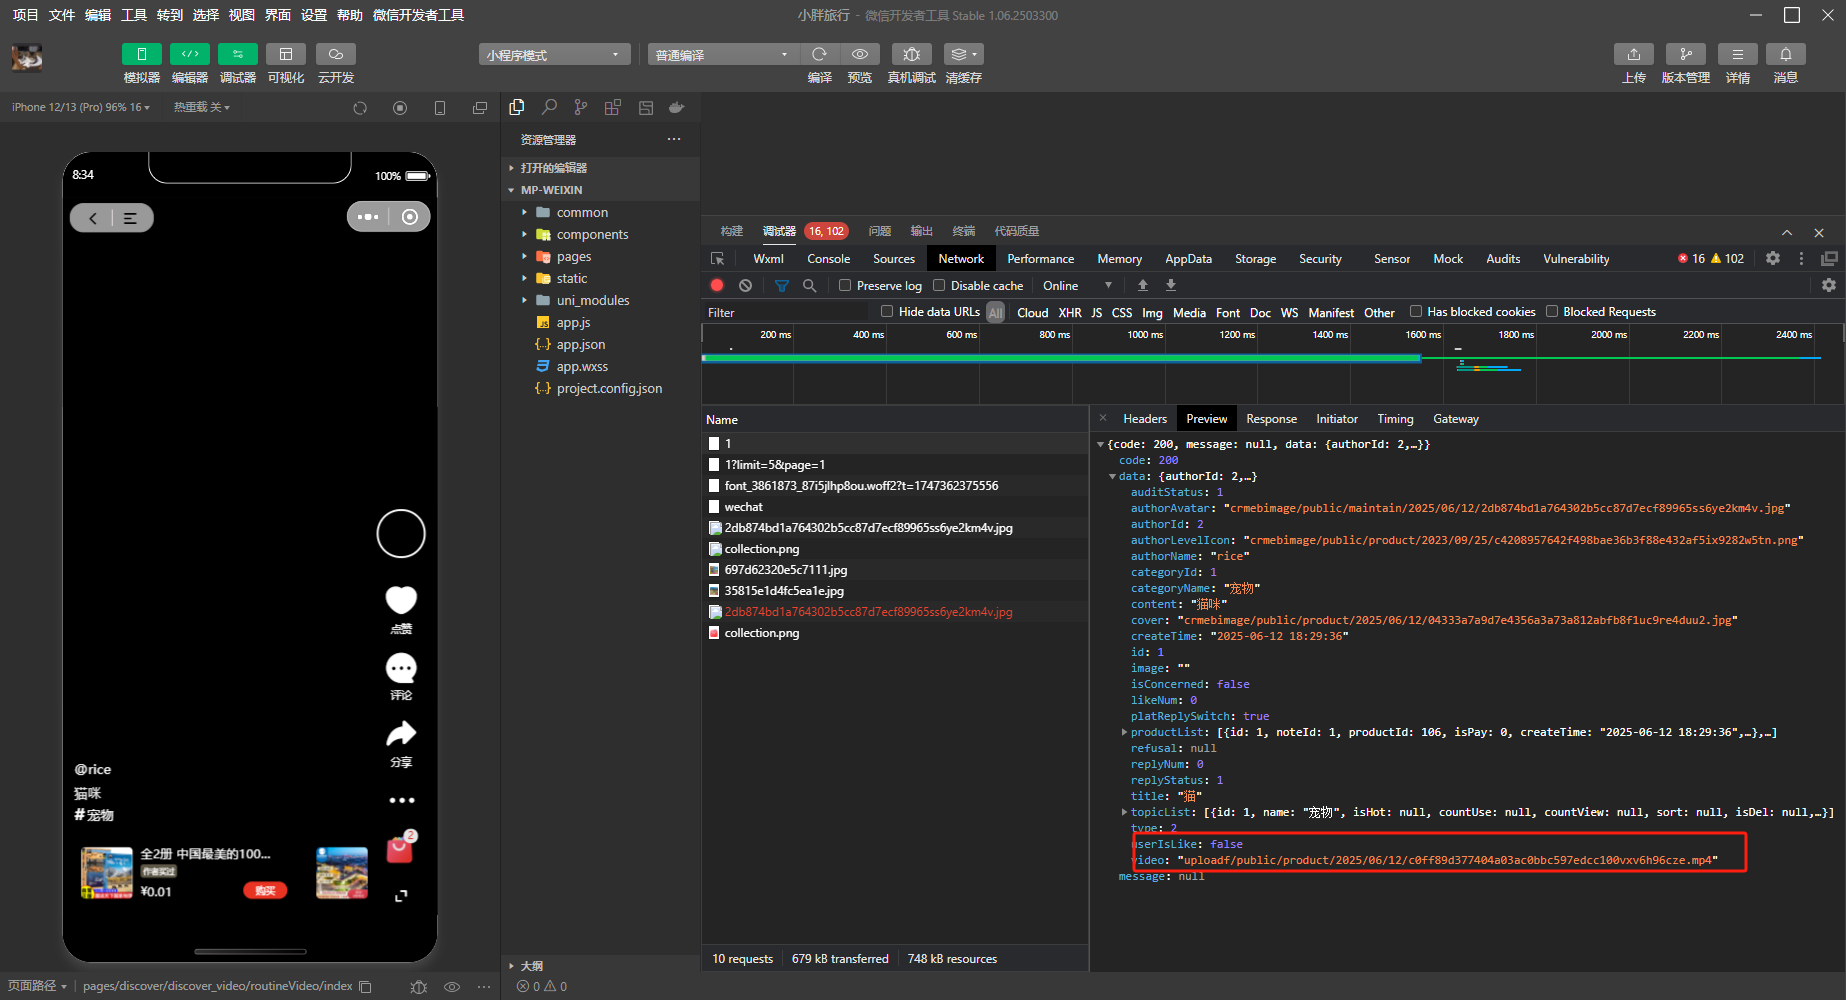Open the 问题 problems panel
The height and width of the screenshot is (1000, 1846).
pos(880,231)
